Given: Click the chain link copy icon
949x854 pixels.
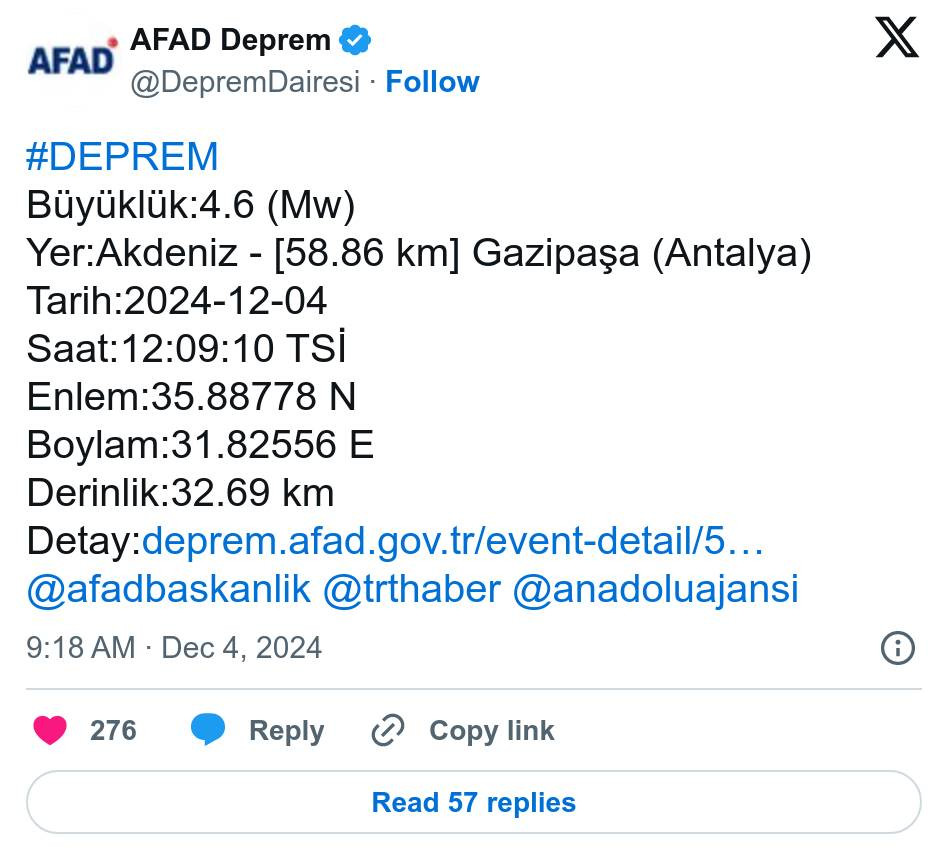Looking at the screenshot, I should point(387,731).
